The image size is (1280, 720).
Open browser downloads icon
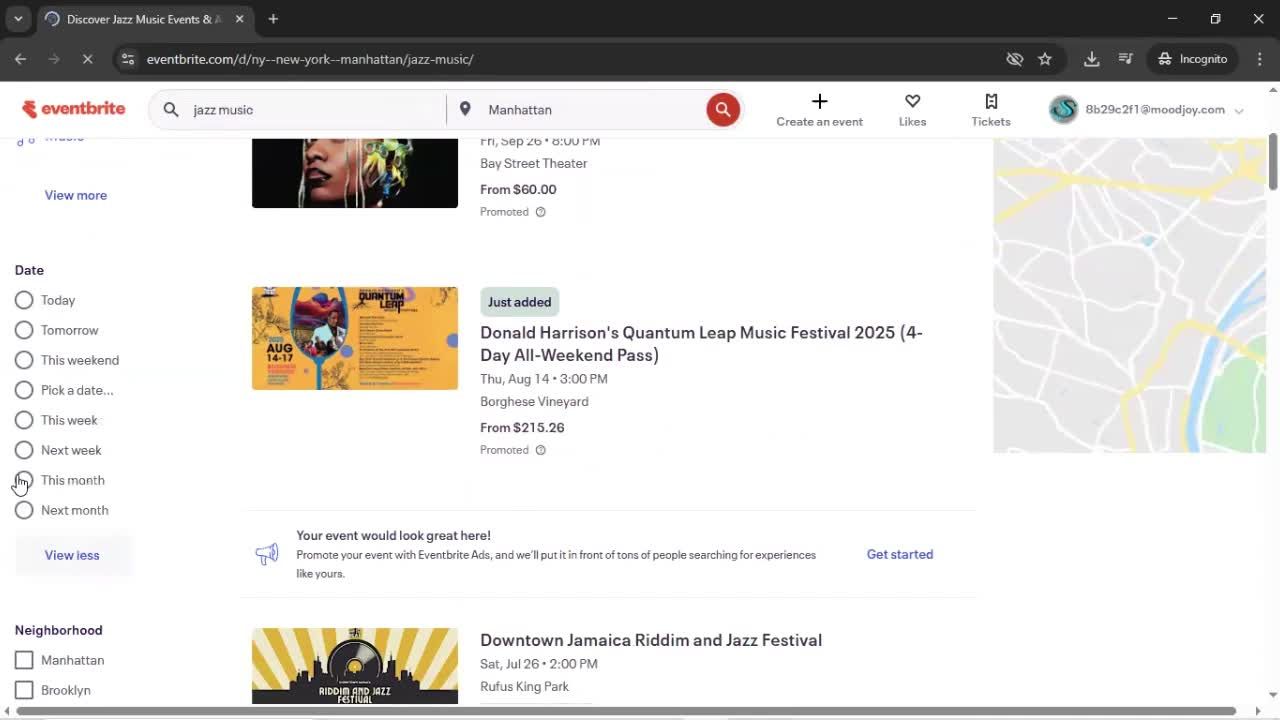1092,59
